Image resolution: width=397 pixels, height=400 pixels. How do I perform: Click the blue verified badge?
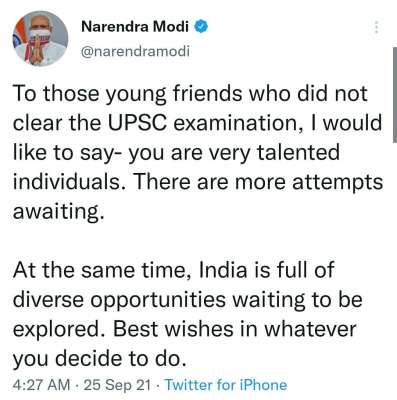point(202,26)
